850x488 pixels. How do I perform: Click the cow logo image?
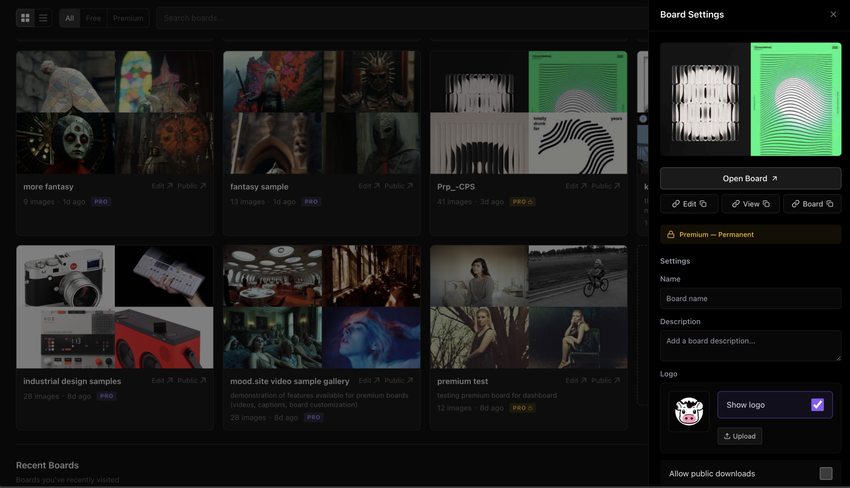pos(689,411)
